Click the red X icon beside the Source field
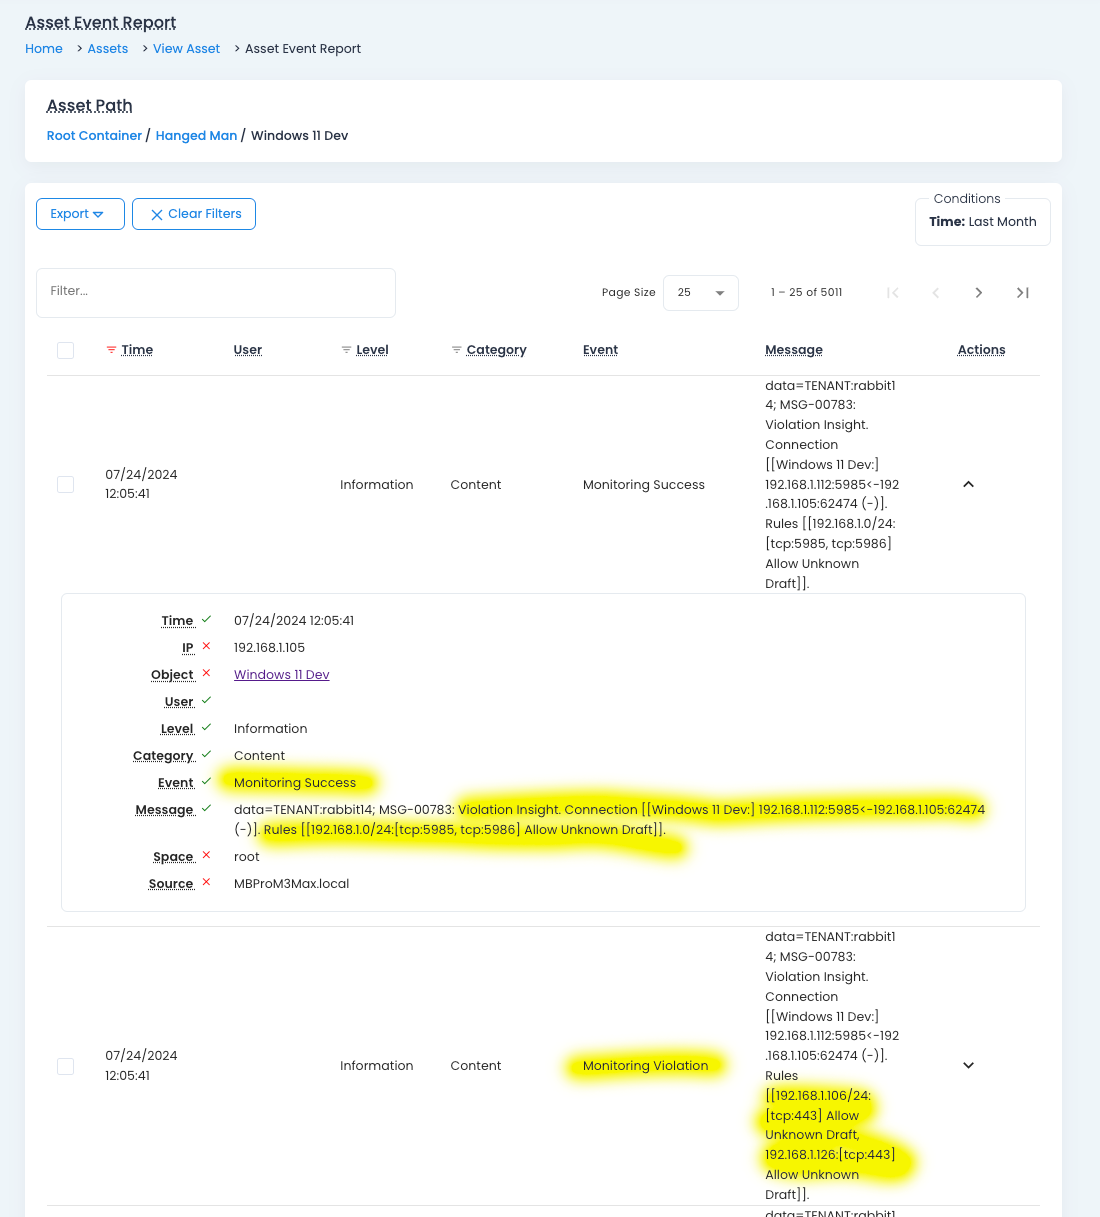Screen dimensions: 1100x1217 [x=206, y=882]
